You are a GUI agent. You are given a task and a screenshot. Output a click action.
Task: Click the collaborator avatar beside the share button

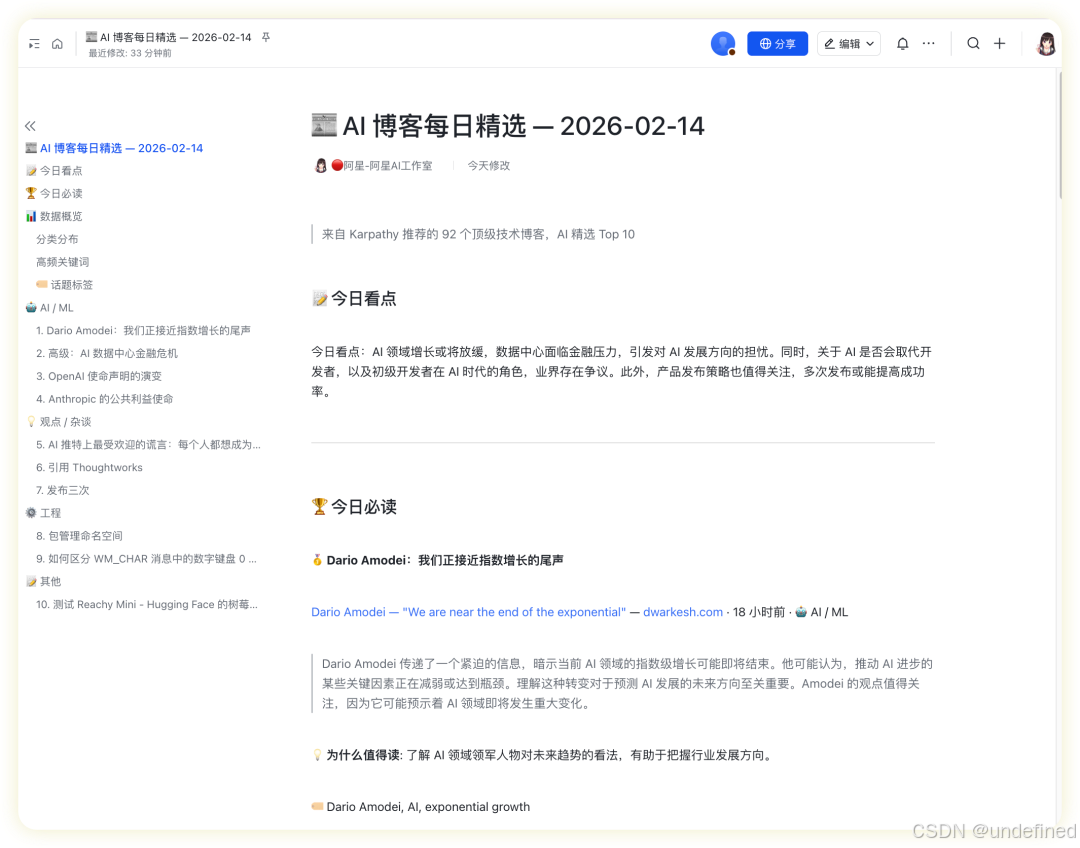(x=722, y=43)
